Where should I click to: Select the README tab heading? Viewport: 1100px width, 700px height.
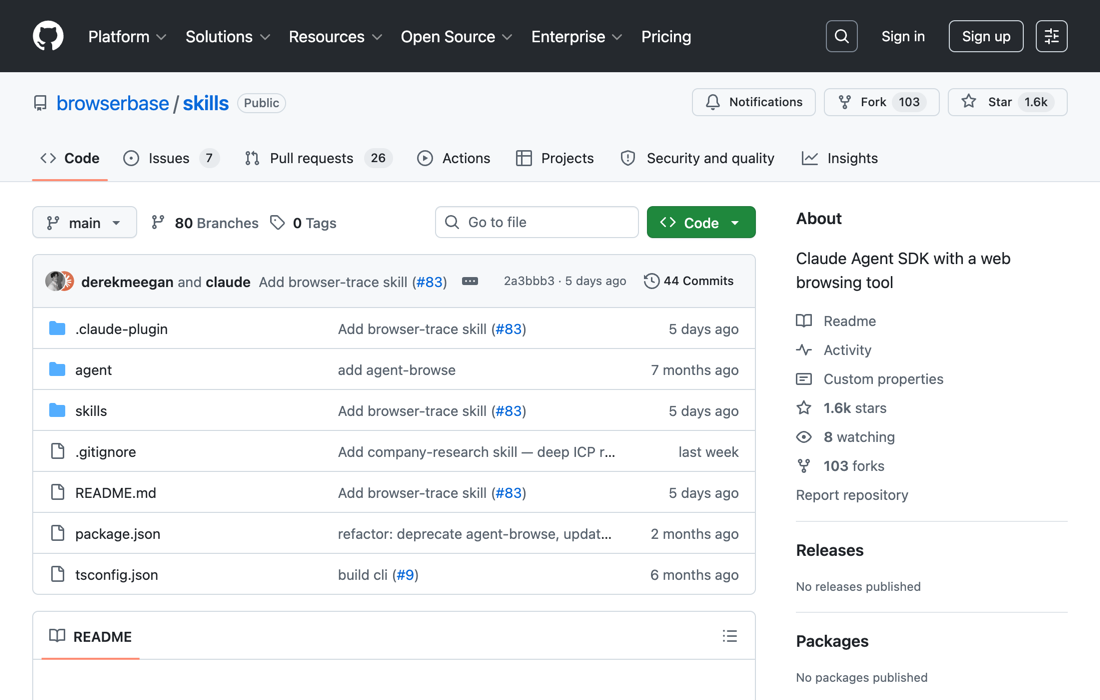(x=90, y=636)
